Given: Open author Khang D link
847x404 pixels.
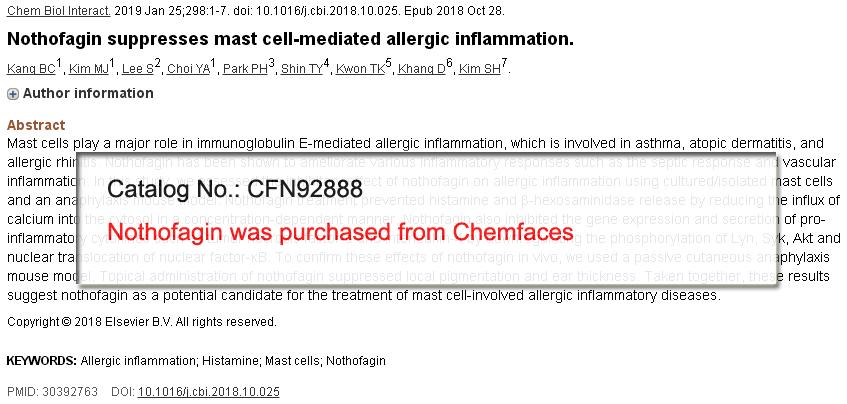Looking at the screenshot, I should pyautogui.click(x=421, y=69).
